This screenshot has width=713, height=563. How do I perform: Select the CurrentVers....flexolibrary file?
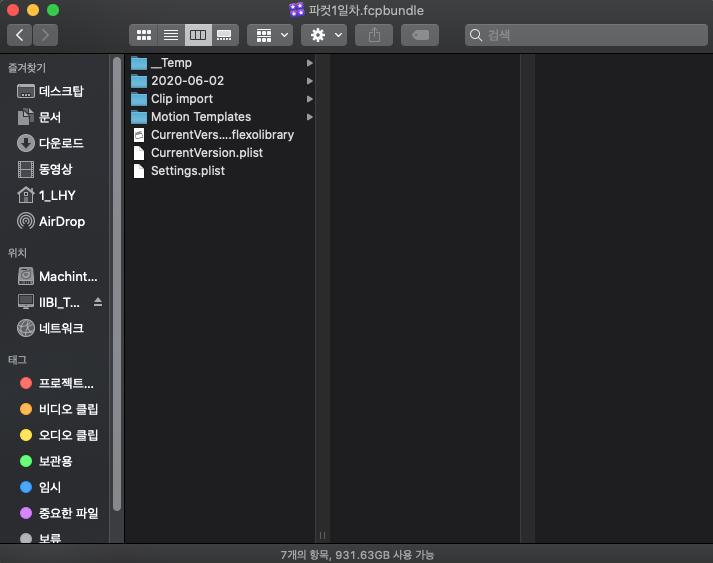pyautogui.click(x=220, y=135)
